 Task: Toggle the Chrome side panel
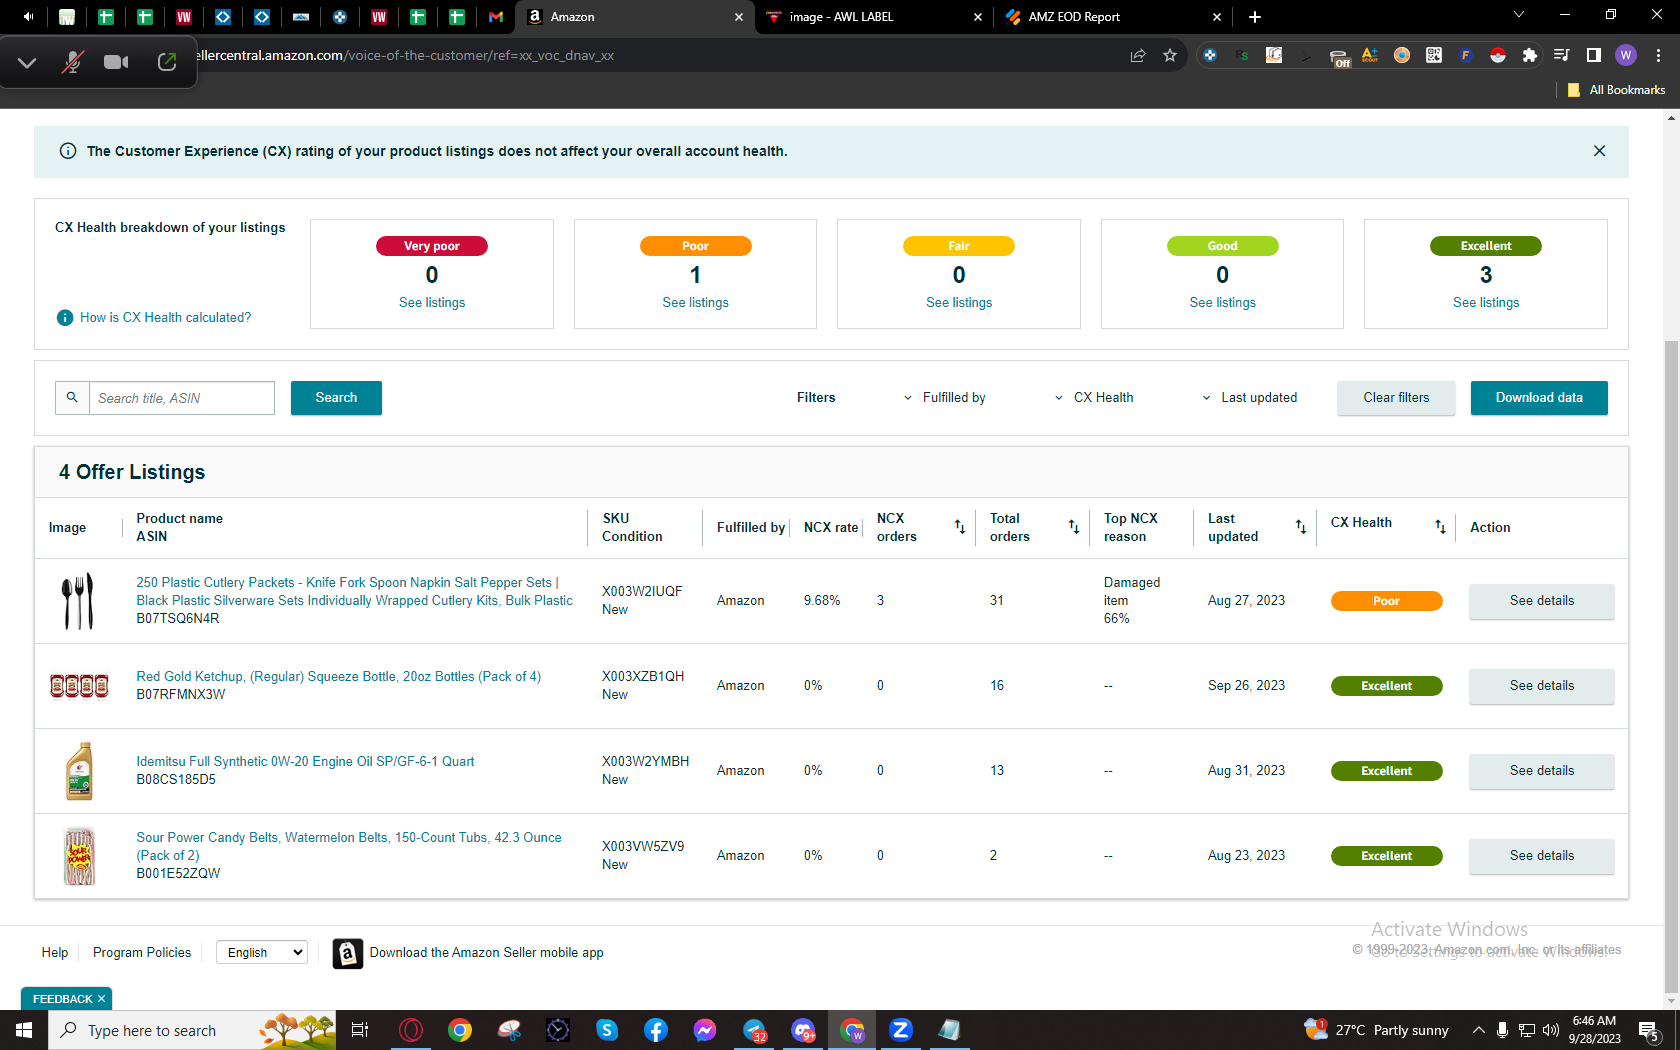coord(1594,56)
